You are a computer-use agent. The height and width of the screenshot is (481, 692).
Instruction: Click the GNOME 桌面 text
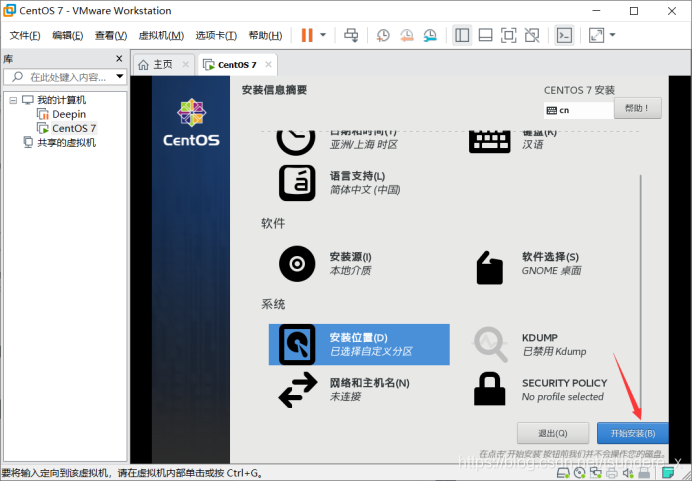[x=552, y=271]
